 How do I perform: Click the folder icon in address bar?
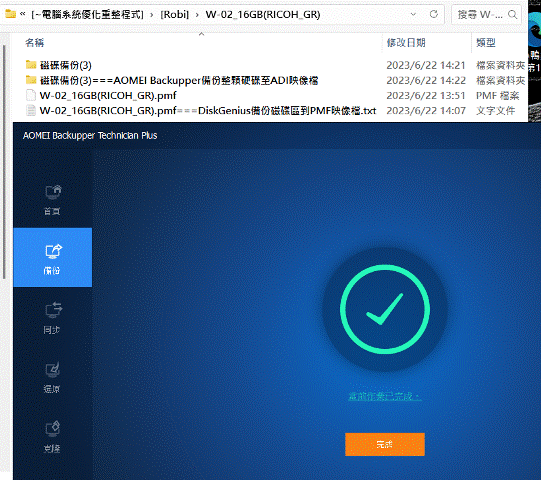tap(10, 14)
